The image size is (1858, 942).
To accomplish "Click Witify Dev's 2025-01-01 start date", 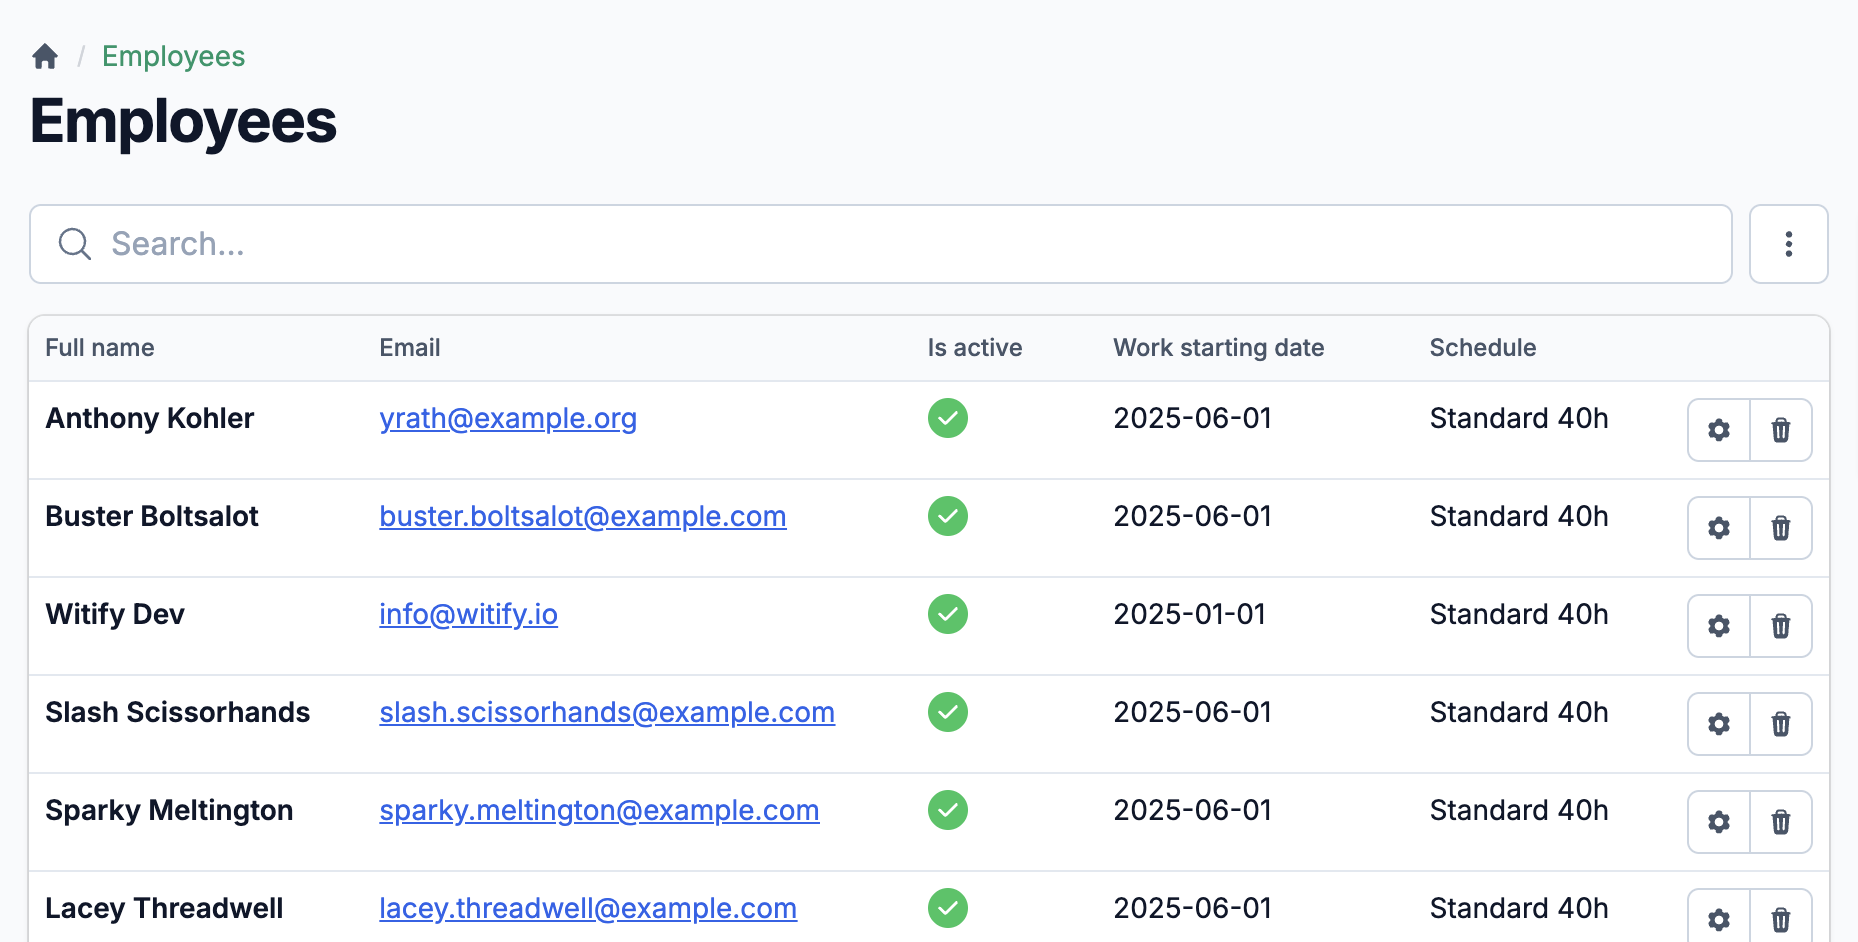I will coord(1190,614).
